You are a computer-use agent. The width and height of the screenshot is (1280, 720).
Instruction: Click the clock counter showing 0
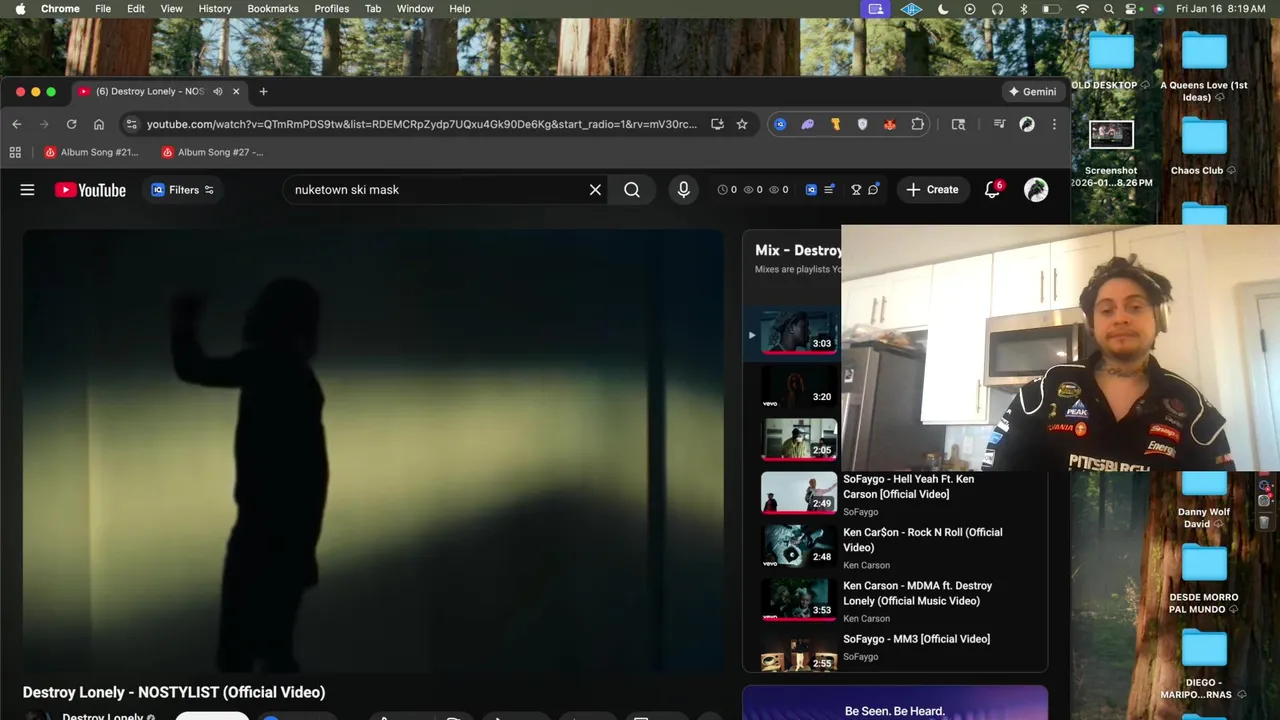tap(727, 190)
